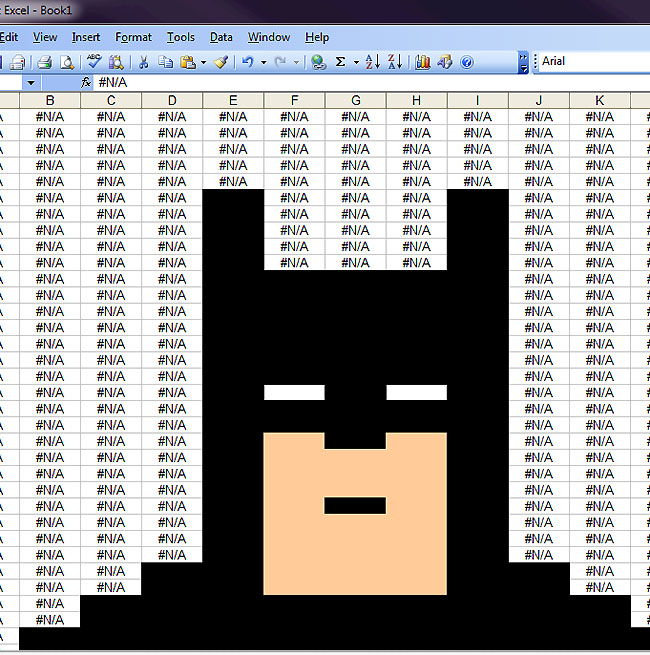Open the Name Box dropdown arrow
Viewport: 650px width, 655px height.
click(31, 83)
